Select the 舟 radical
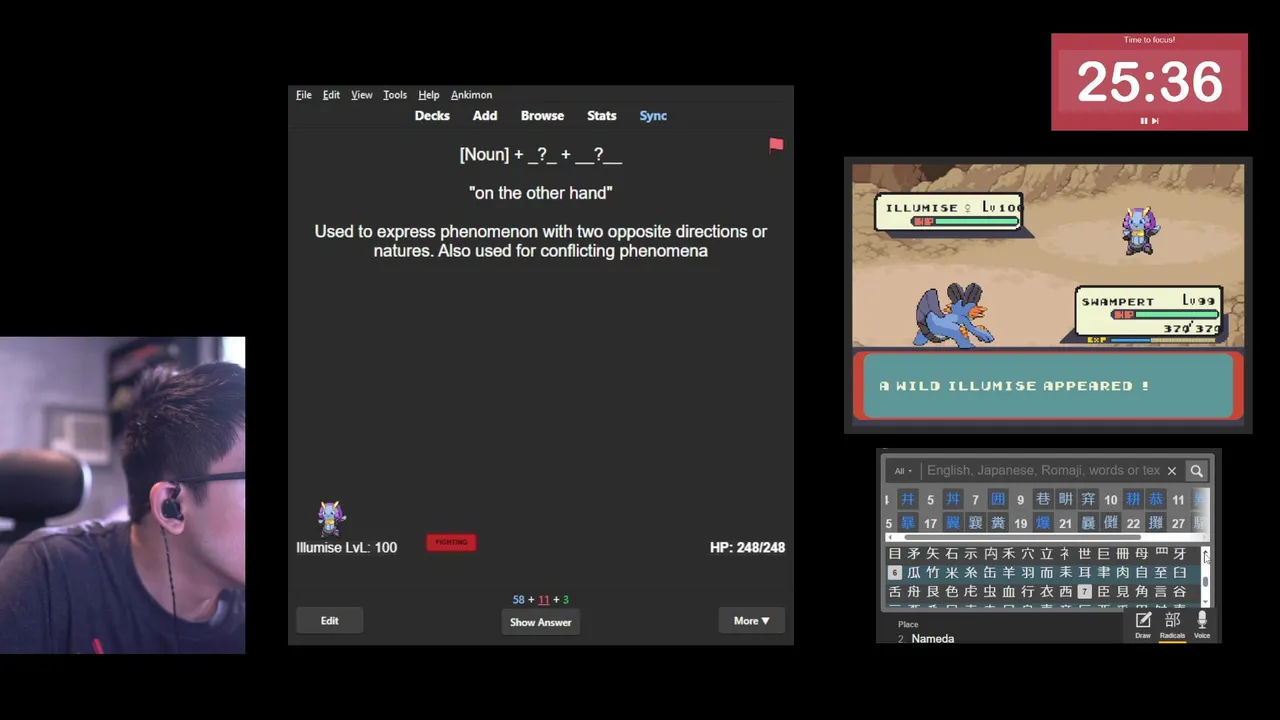The height and width of the screenshot is (720, 1280). coord(913,592)
